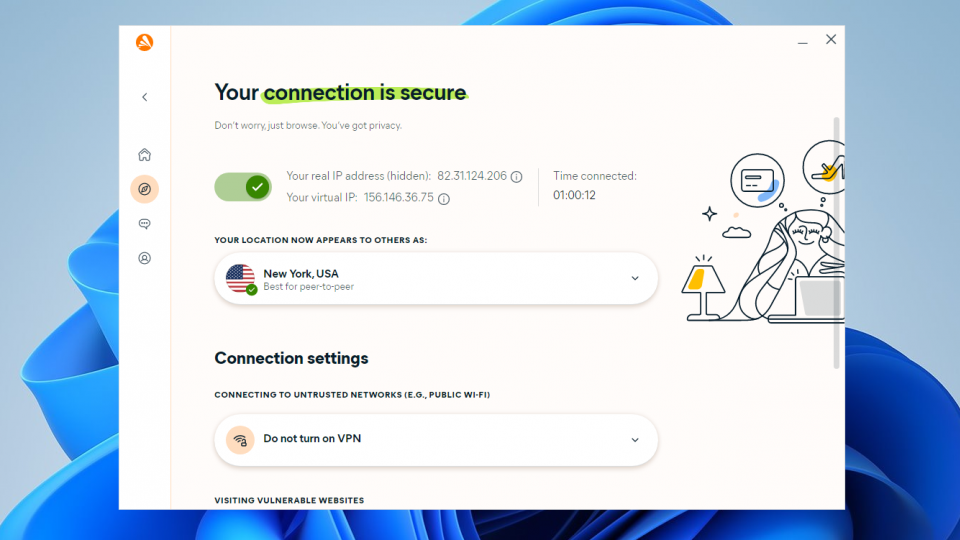960x540 pixels.
Task: Go back using the sidebar arrow
Action: [x=144, y=97]
